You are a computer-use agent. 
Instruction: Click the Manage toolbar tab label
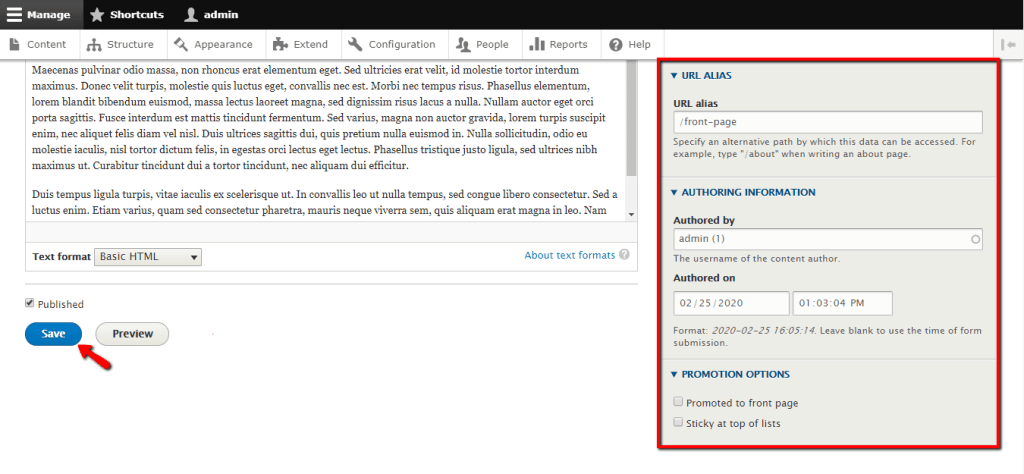click(48, 14)
